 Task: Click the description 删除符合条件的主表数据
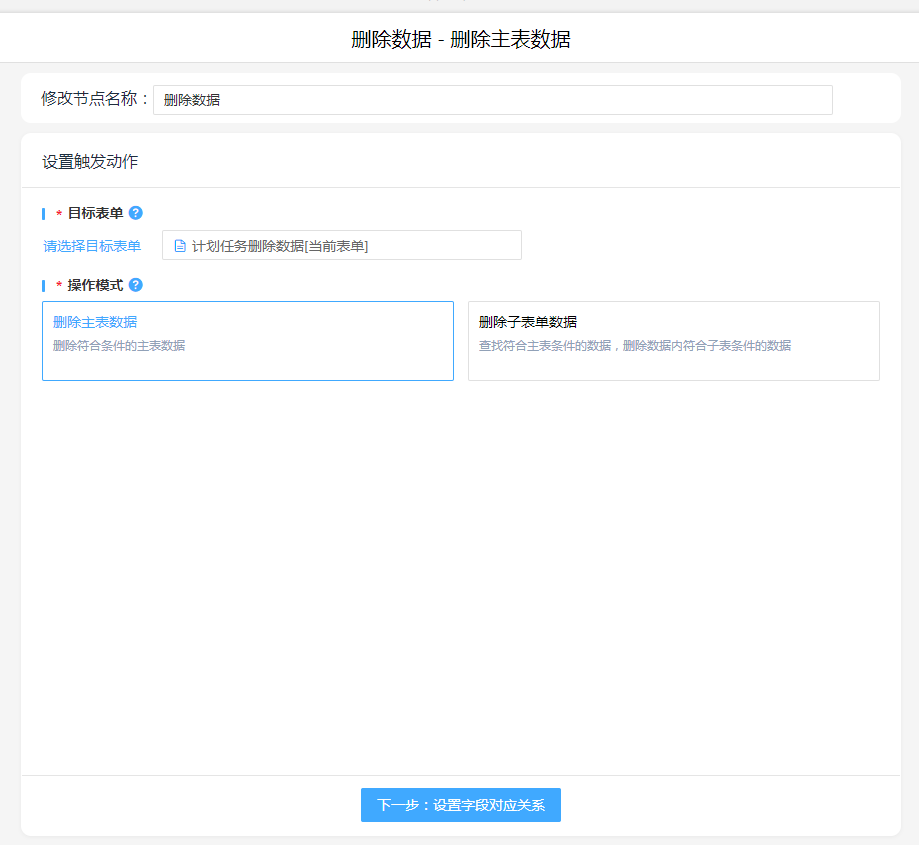(x=119, y=346)
